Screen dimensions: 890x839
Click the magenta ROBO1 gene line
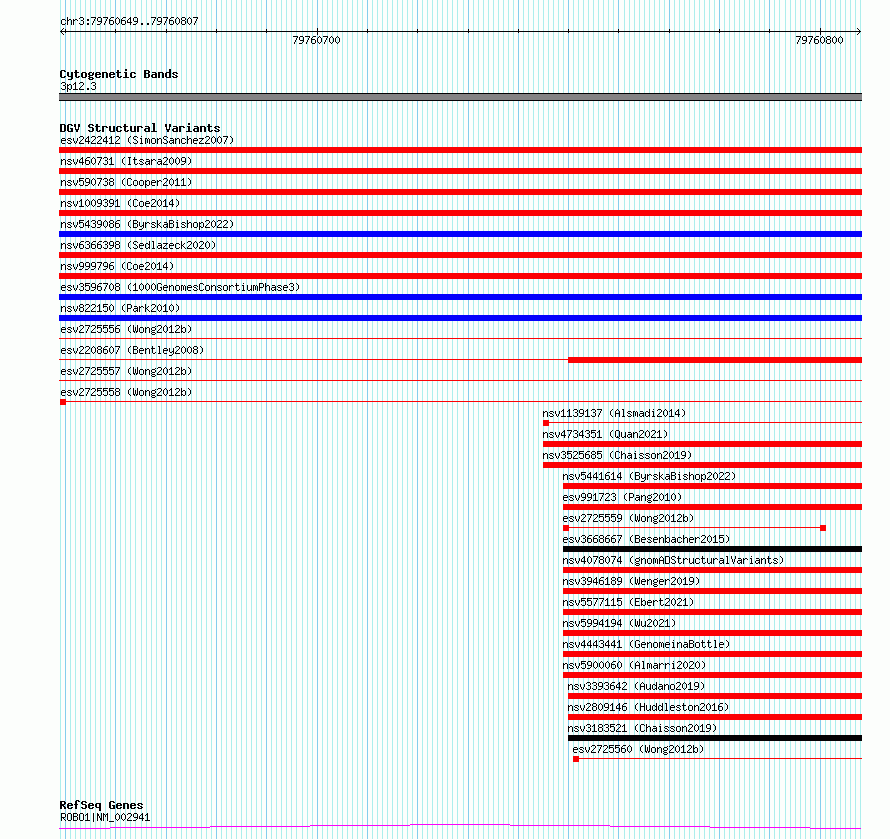pyautogui.click(x=460, y=827)
